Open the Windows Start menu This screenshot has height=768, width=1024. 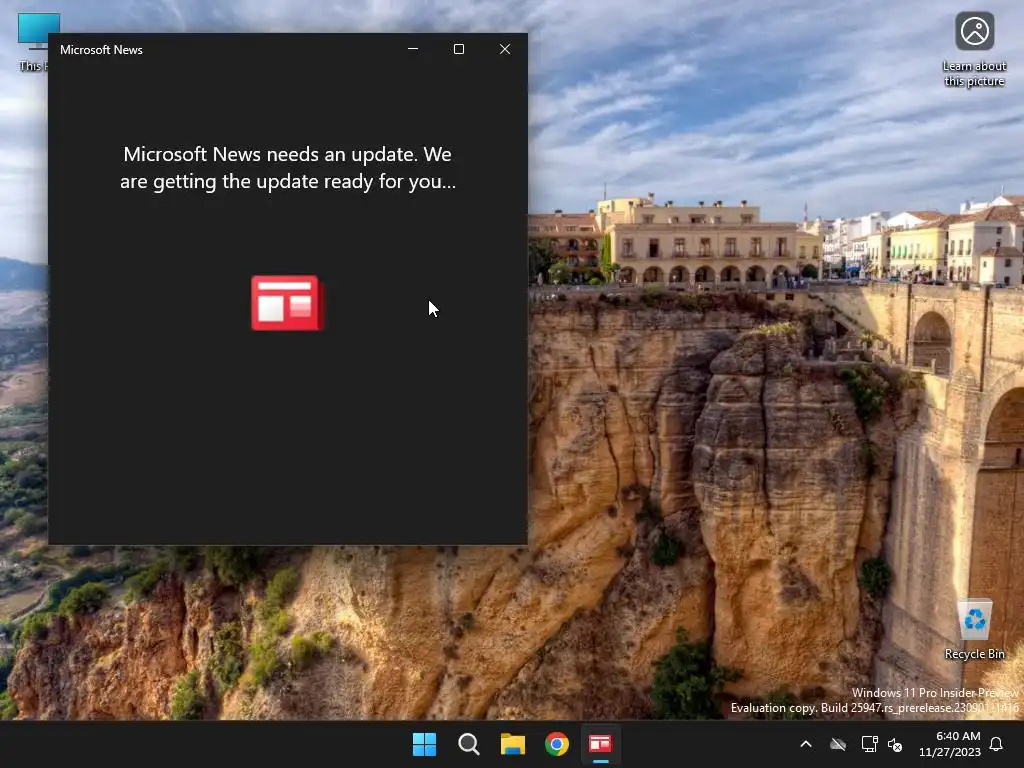(424, 744)
